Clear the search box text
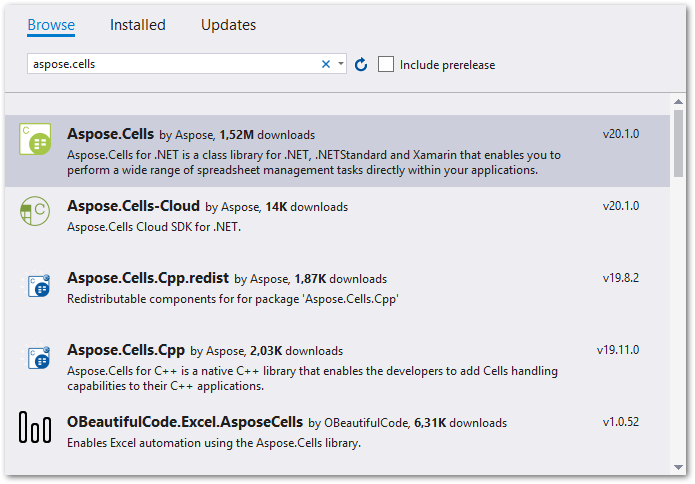 coord(325,64)
